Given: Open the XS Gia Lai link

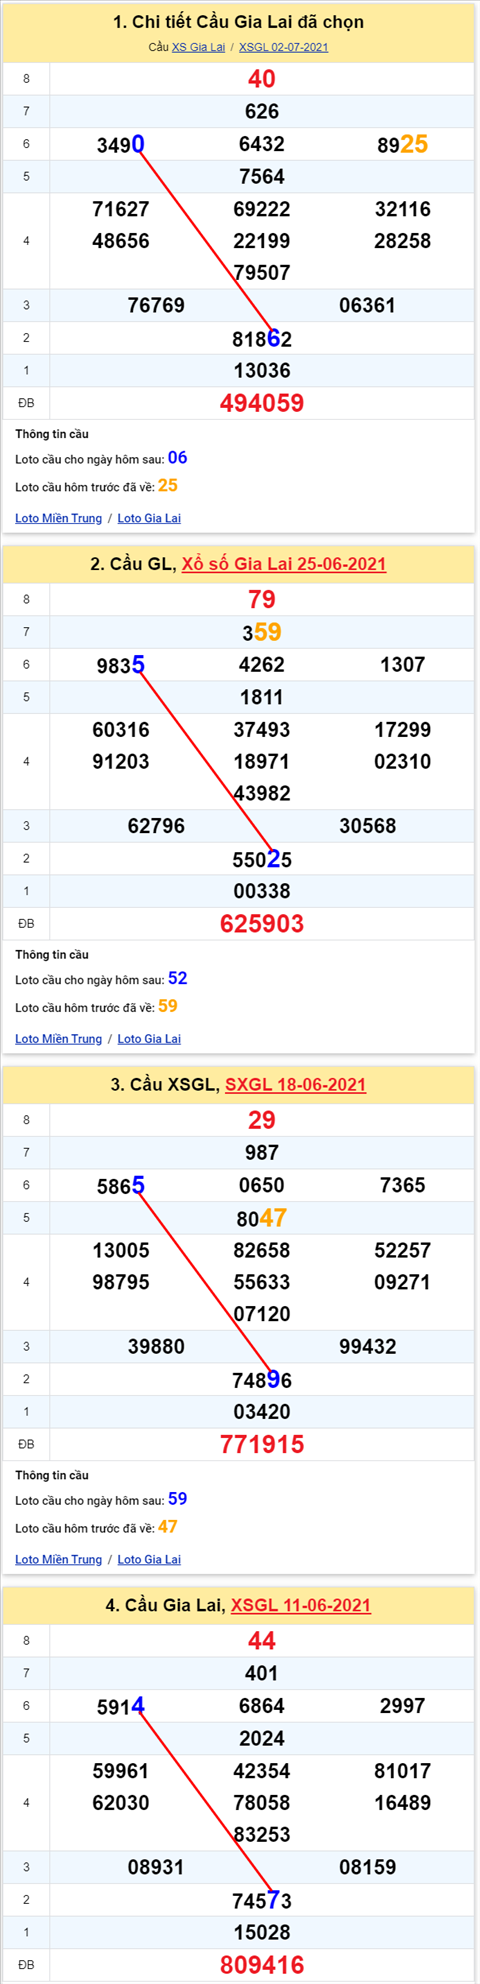Looking at the screenshot, I should tap(198, 47).
